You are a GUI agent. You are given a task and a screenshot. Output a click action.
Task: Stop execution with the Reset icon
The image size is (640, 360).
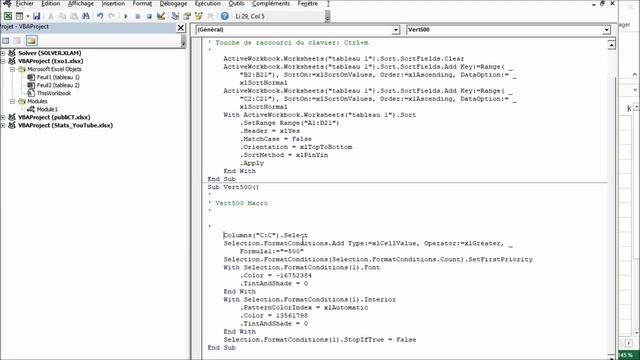click(149, 16)
